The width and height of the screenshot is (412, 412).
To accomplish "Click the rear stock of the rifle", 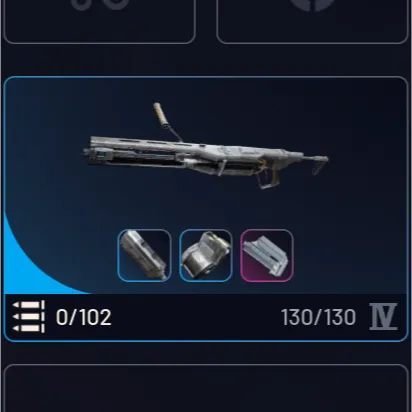I will [316, 164].
